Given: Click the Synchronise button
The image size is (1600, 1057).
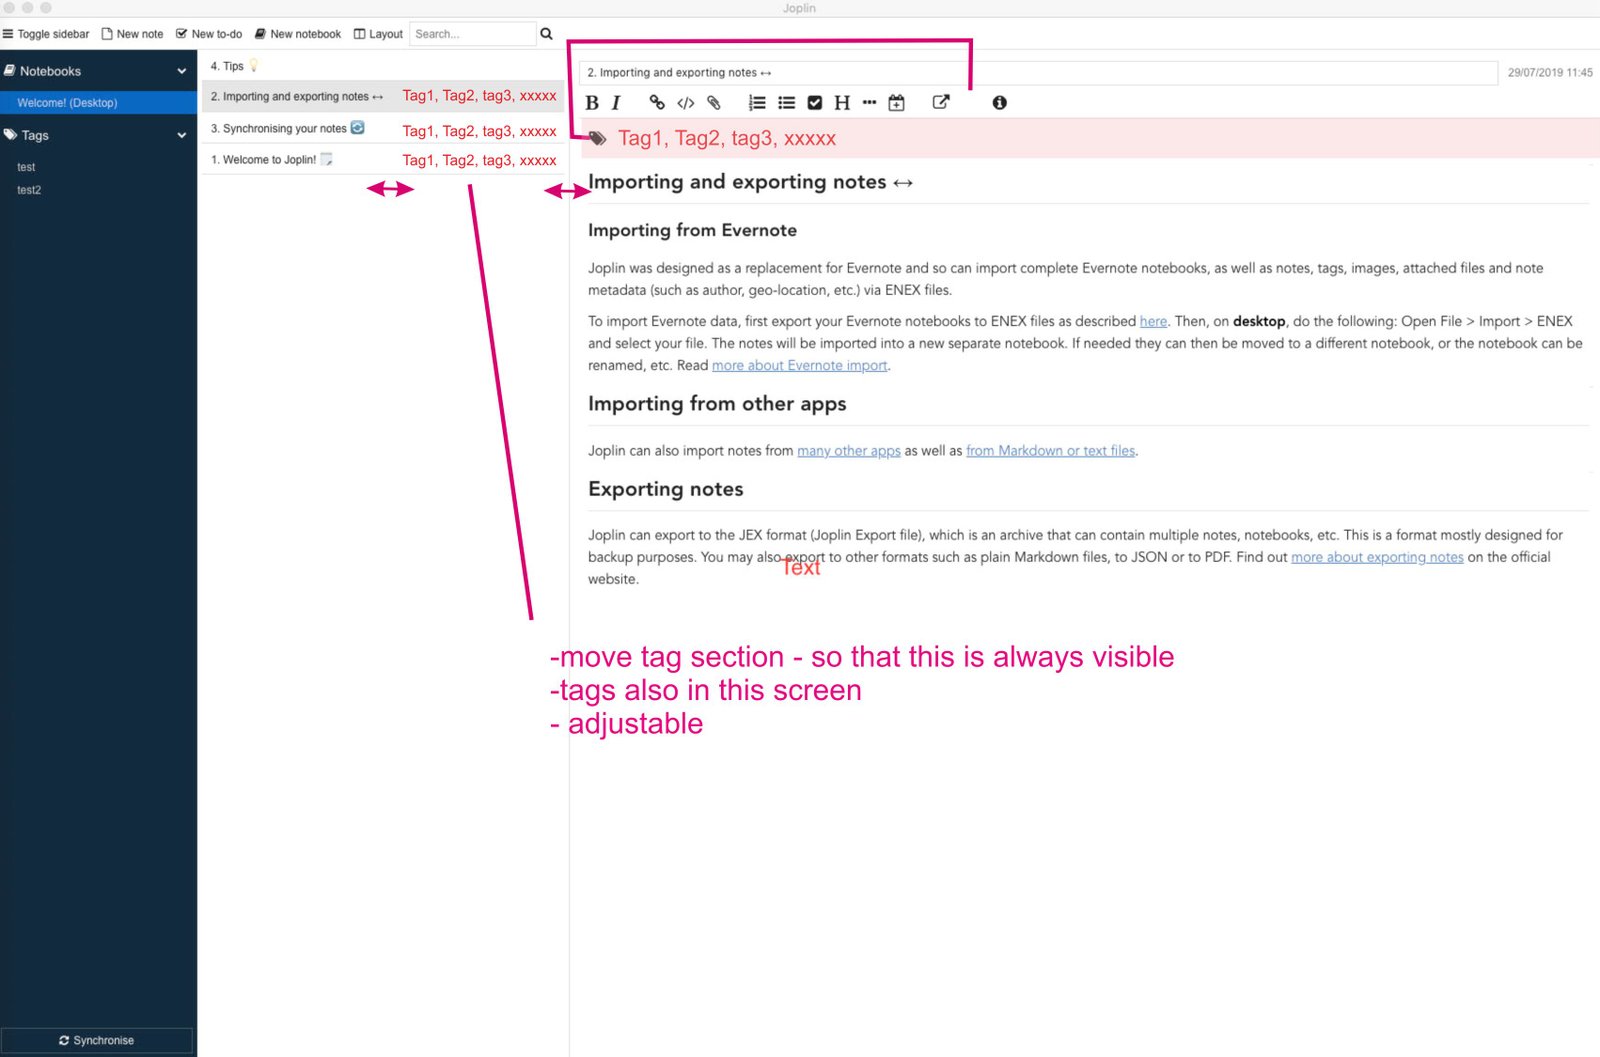Looking at the screenshot, I should [97, 1040].
